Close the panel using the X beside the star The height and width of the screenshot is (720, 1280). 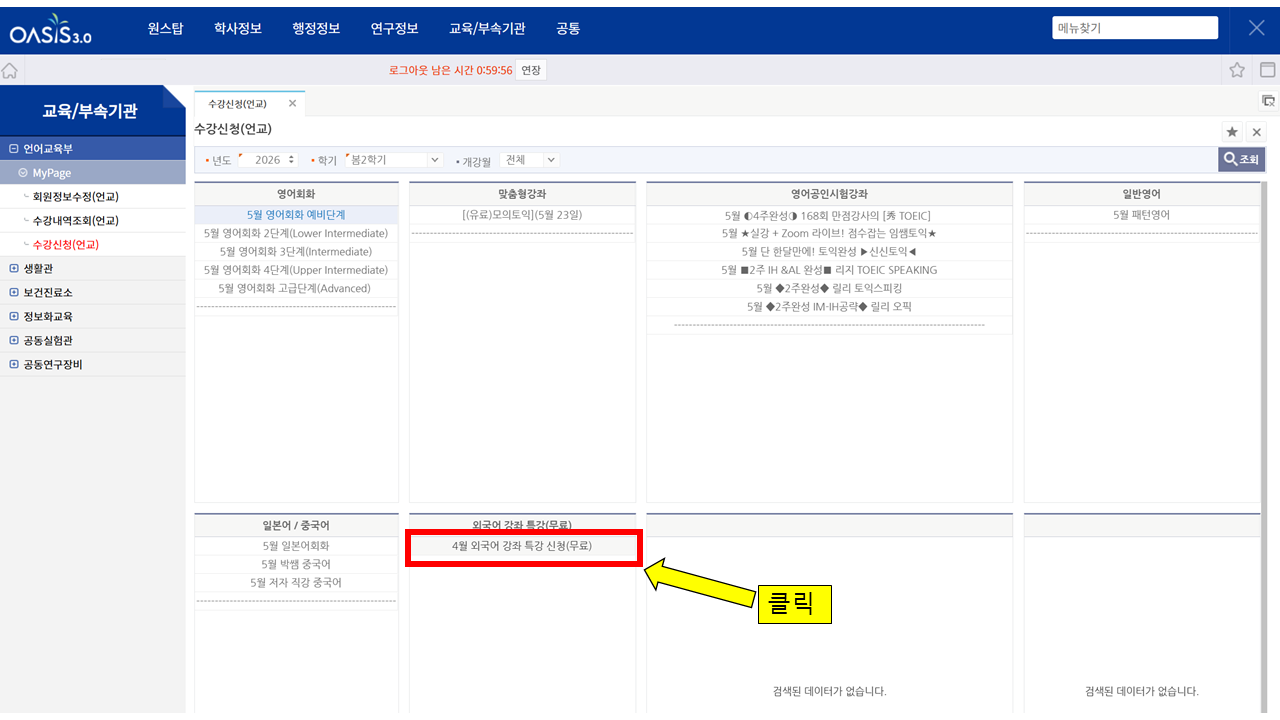pos(1256,132)
